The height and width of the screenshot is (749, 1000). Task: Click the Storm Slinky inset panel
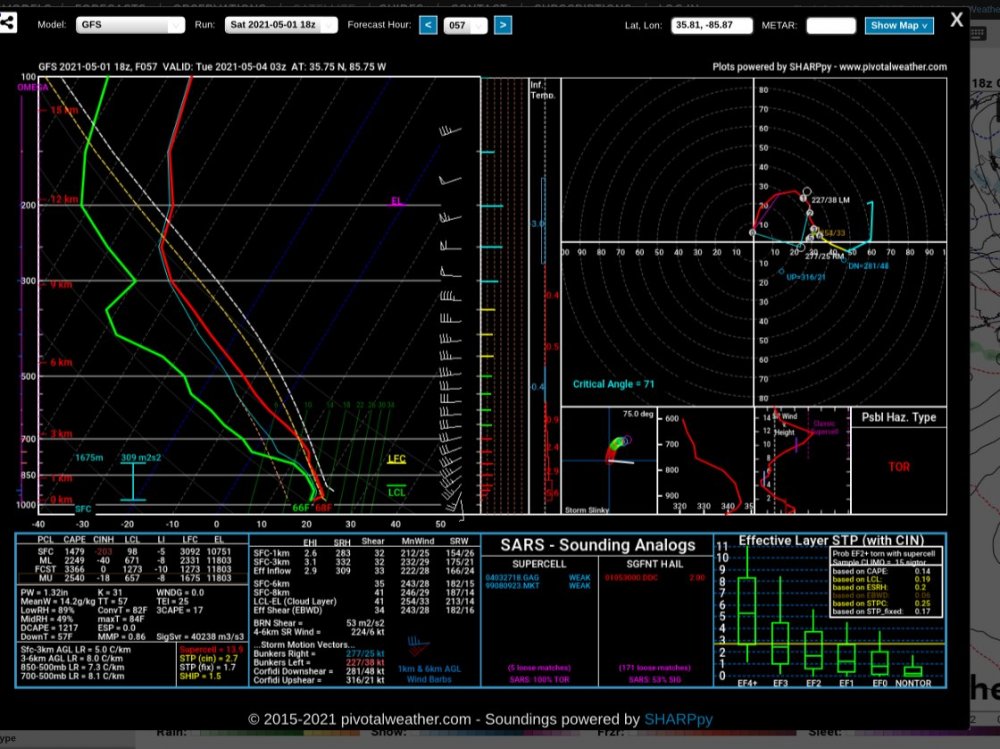point(609,461)
